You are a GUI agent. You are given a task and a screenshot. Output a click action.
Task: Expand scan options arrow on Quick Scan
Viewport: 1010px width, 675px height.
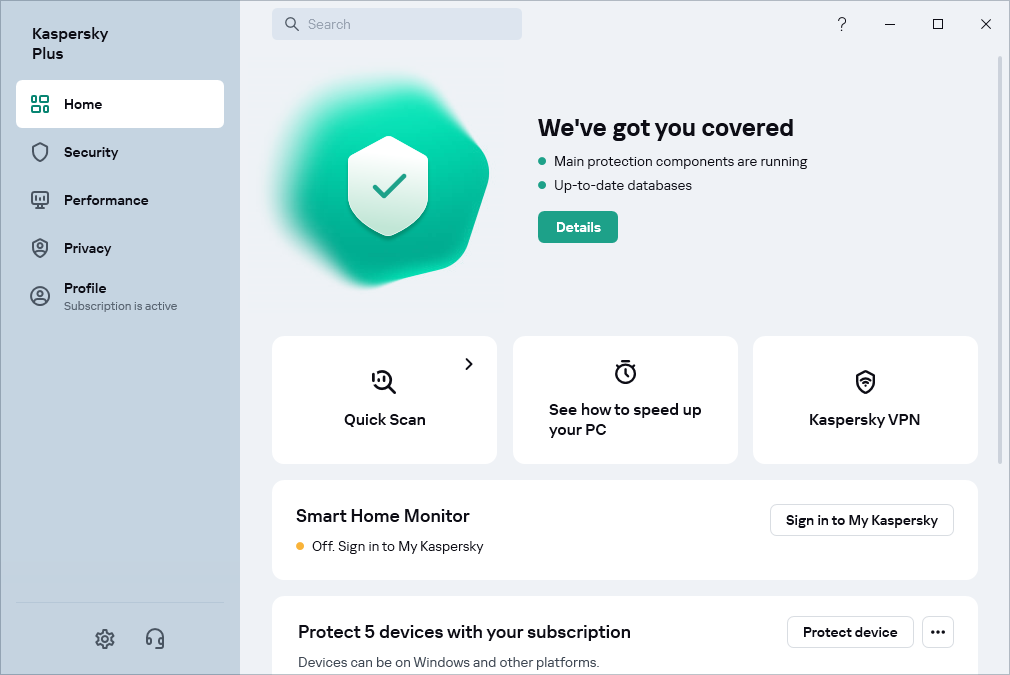[x=469, y=364]
